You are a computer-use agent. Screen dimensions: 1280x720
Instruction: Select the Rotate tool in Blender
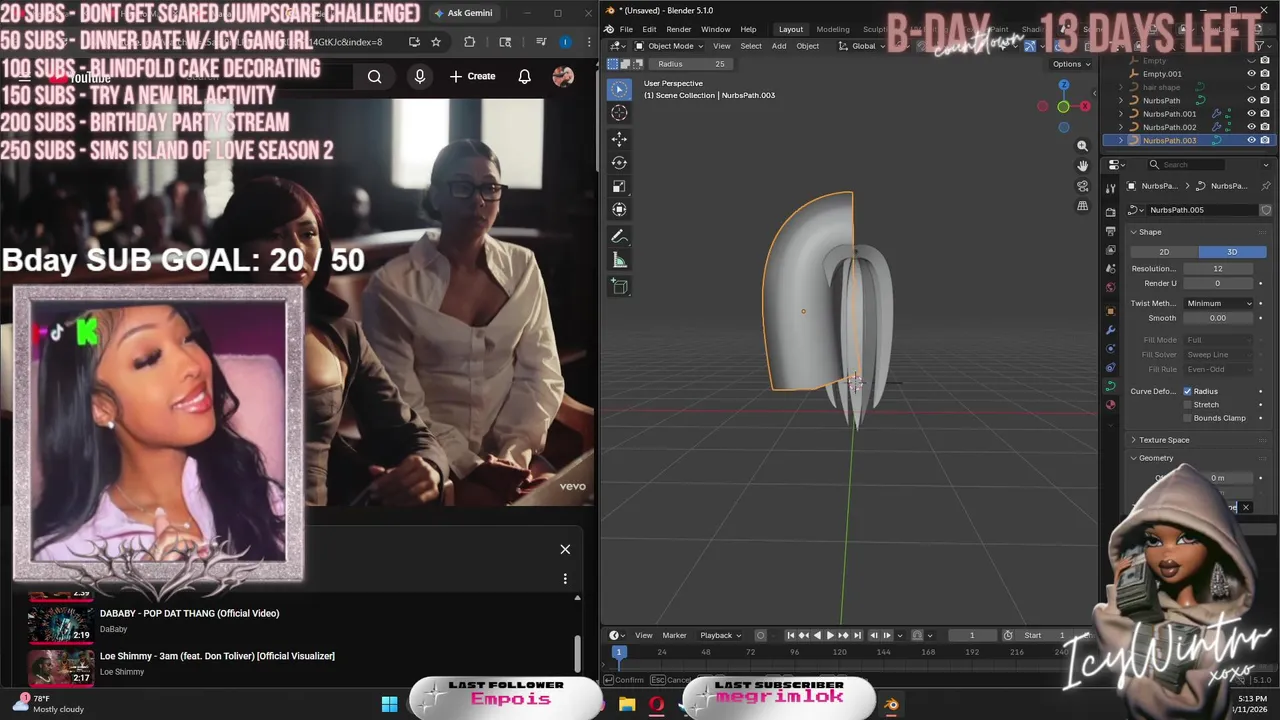619,163
